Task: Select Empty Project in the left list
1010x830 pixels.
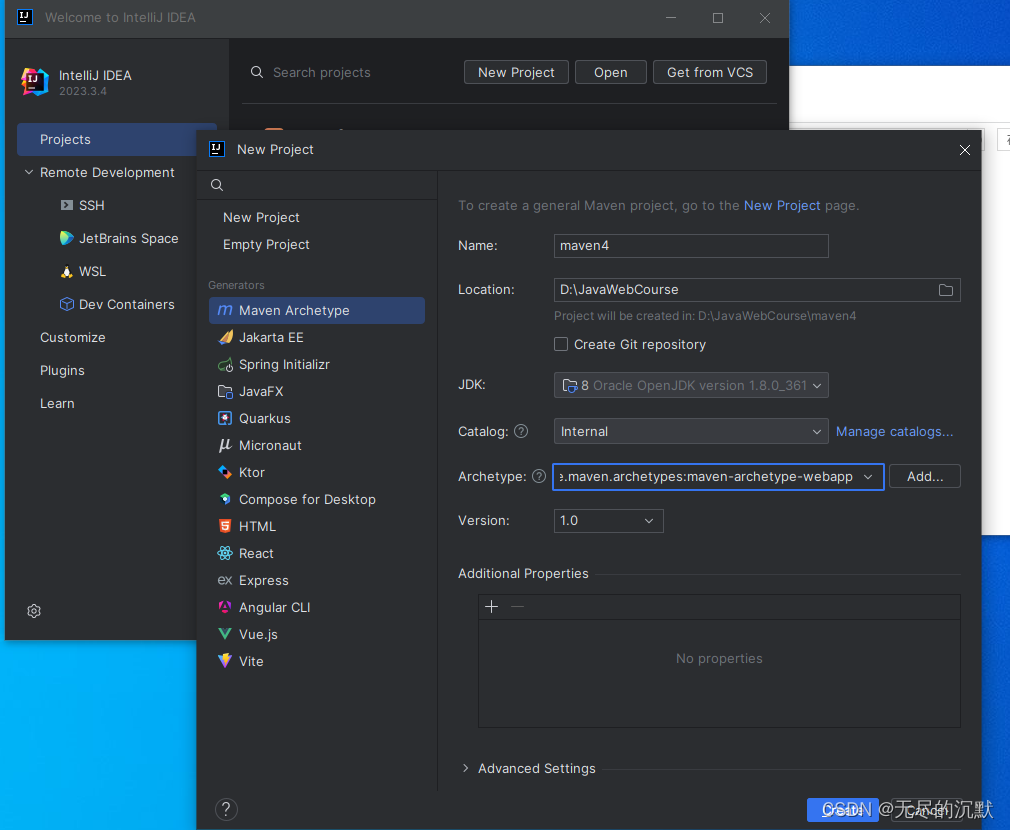Action: [x=266, y=245]
